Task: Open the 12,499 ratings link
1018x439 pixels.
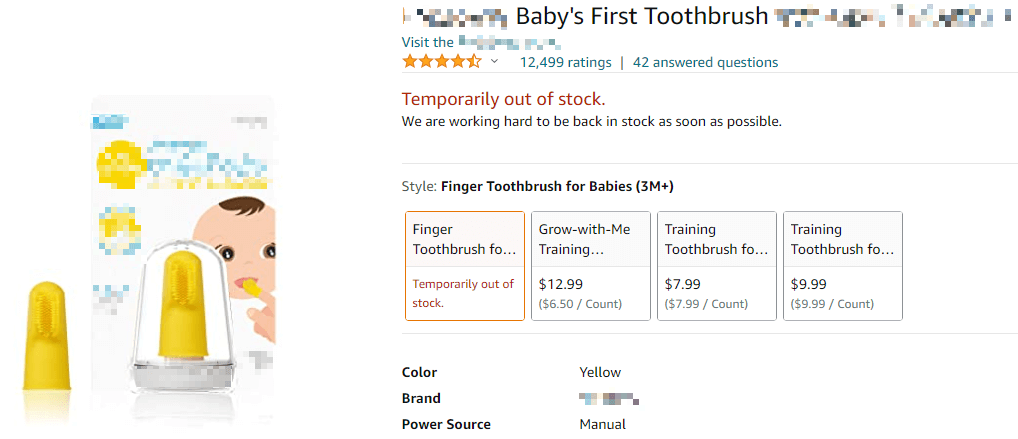Action: (565, 62)
